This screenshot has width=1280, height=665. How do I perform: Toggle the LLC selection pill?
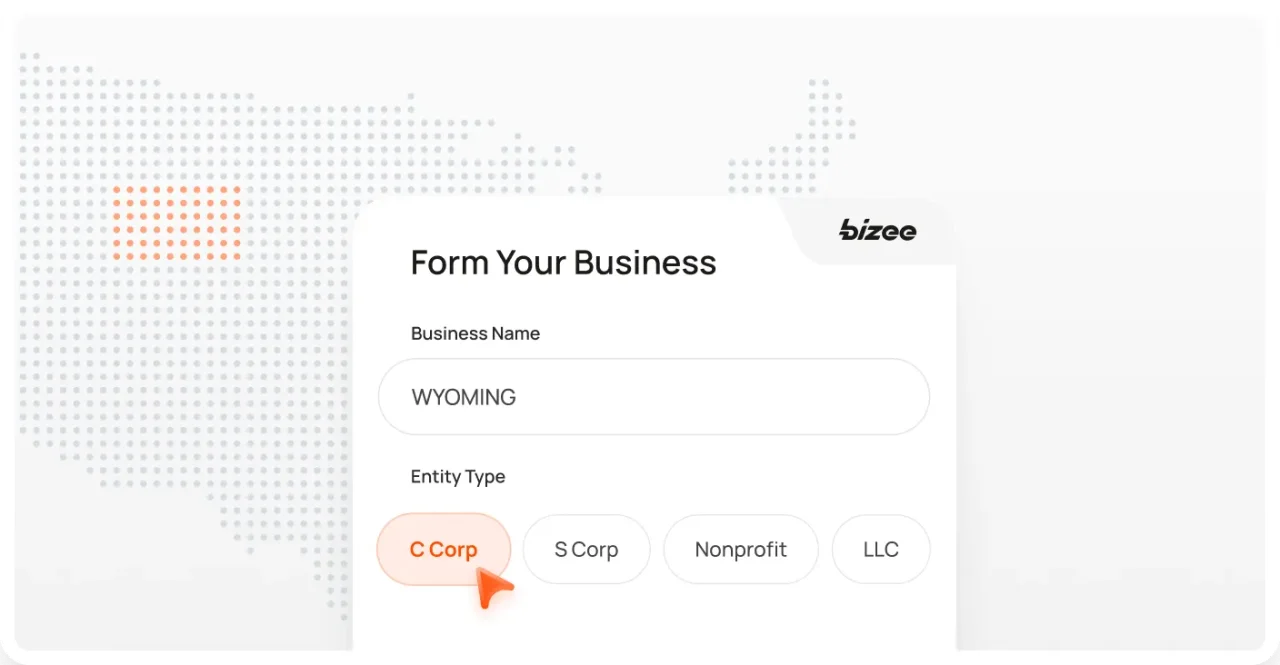pyautogui.click(x=880, y=549)
